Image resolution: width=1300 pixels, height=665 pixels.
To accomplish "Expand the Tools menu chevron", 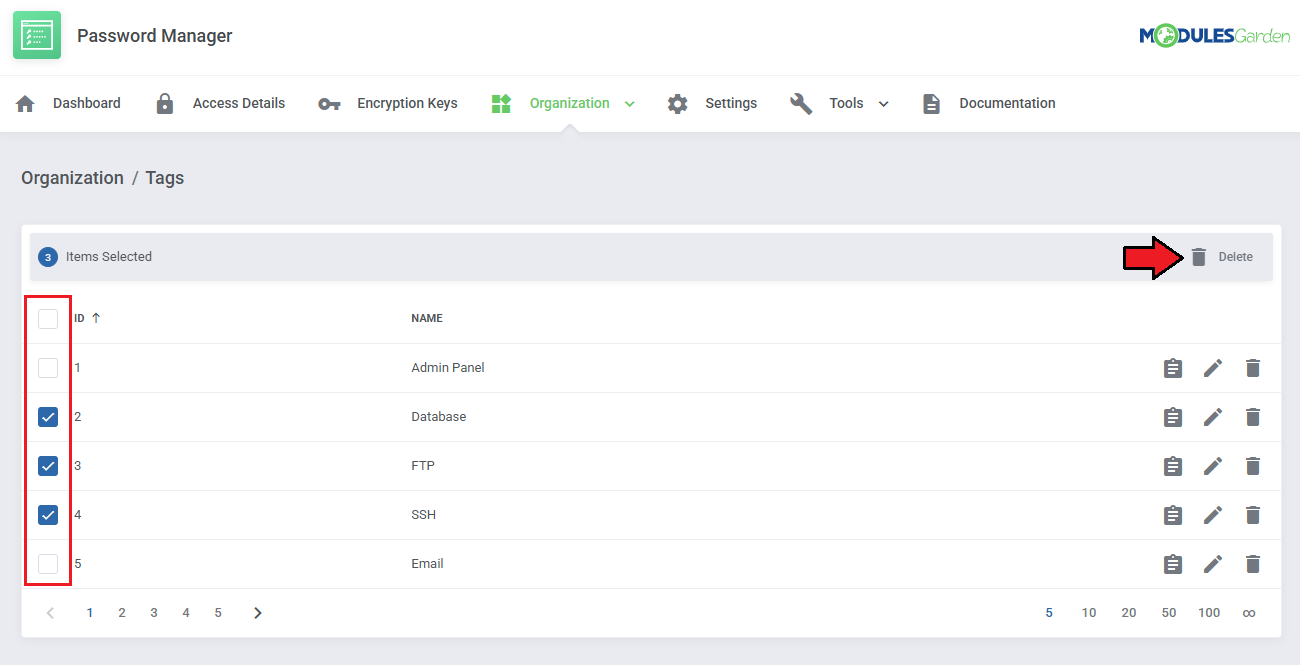I will click(x=883, y=104).
